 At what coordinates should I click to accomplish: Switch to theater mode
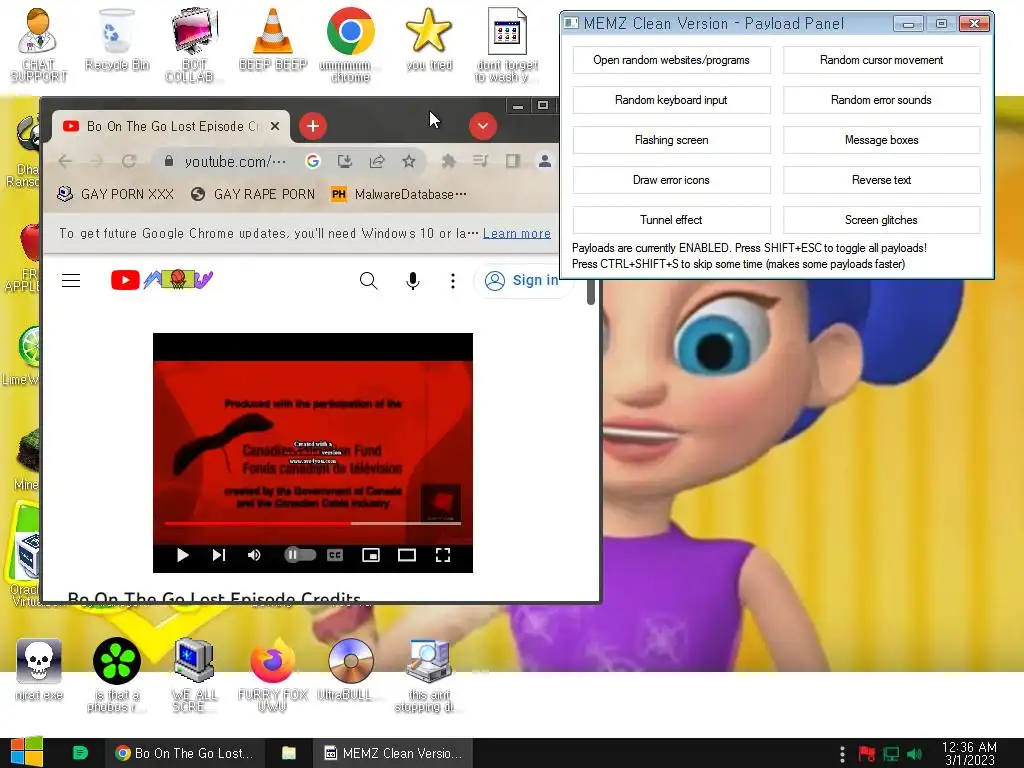pos(407,555)
